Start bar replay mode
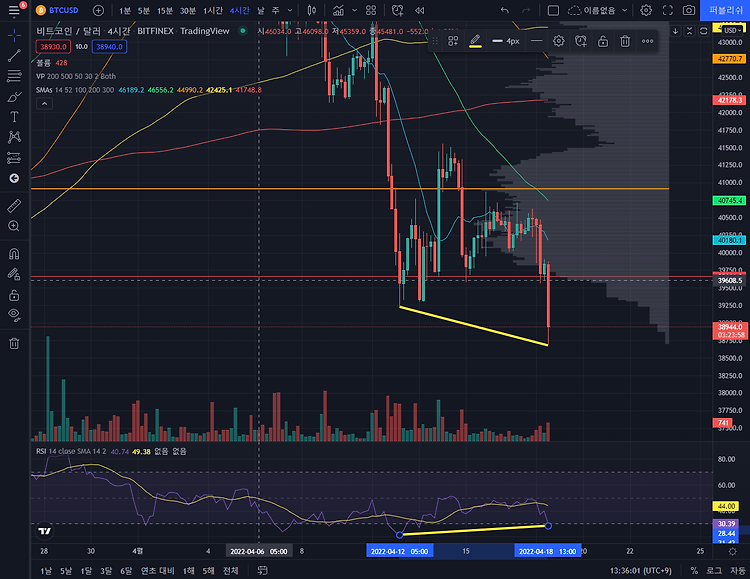 coord(419,10)
